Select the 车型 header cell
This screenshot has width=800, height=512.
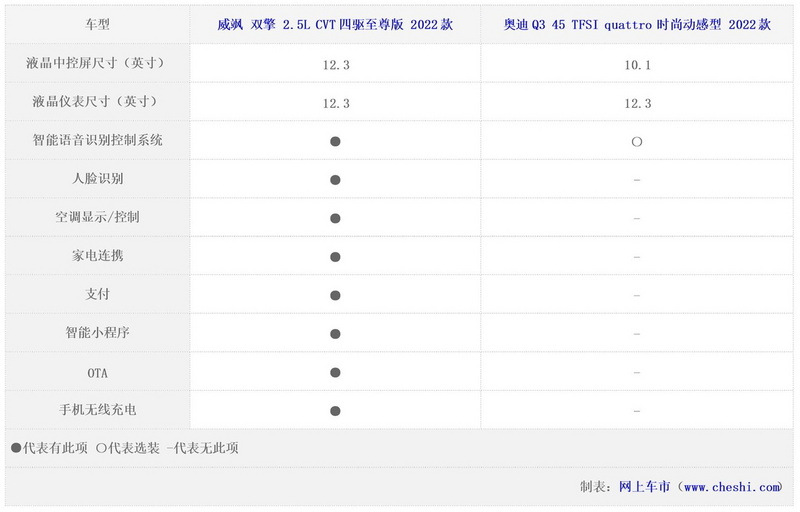97,24
